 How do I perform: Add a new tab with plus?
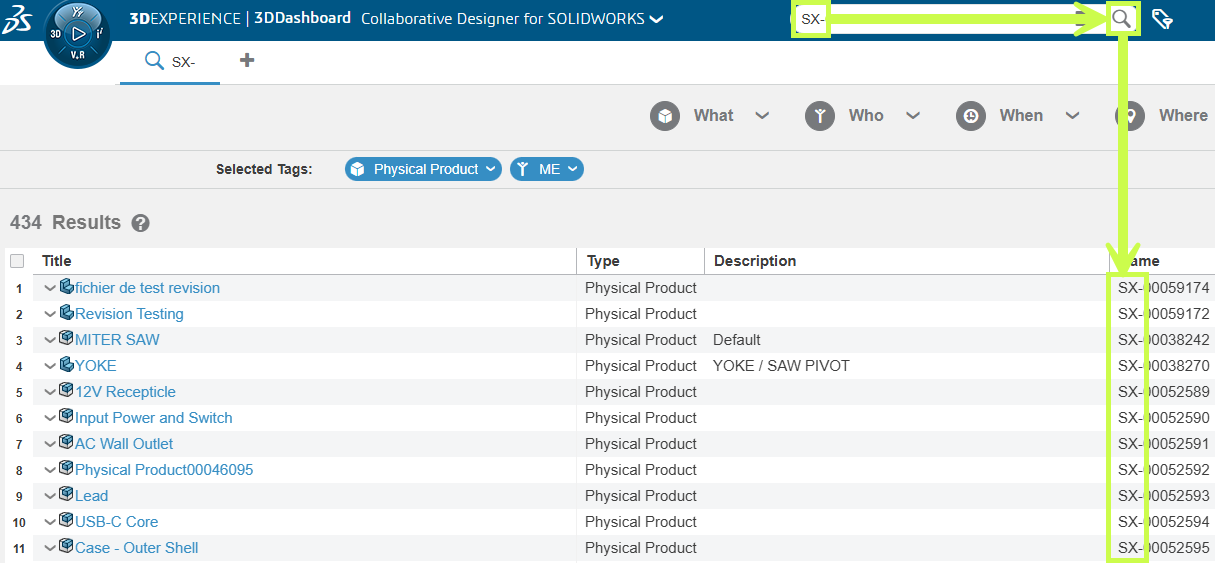[x=247, y=61]
